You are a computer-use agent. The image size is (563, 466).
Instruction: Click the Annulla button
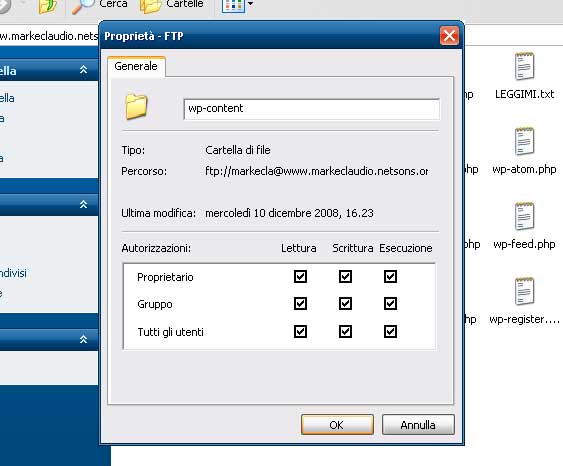point(418,425)
